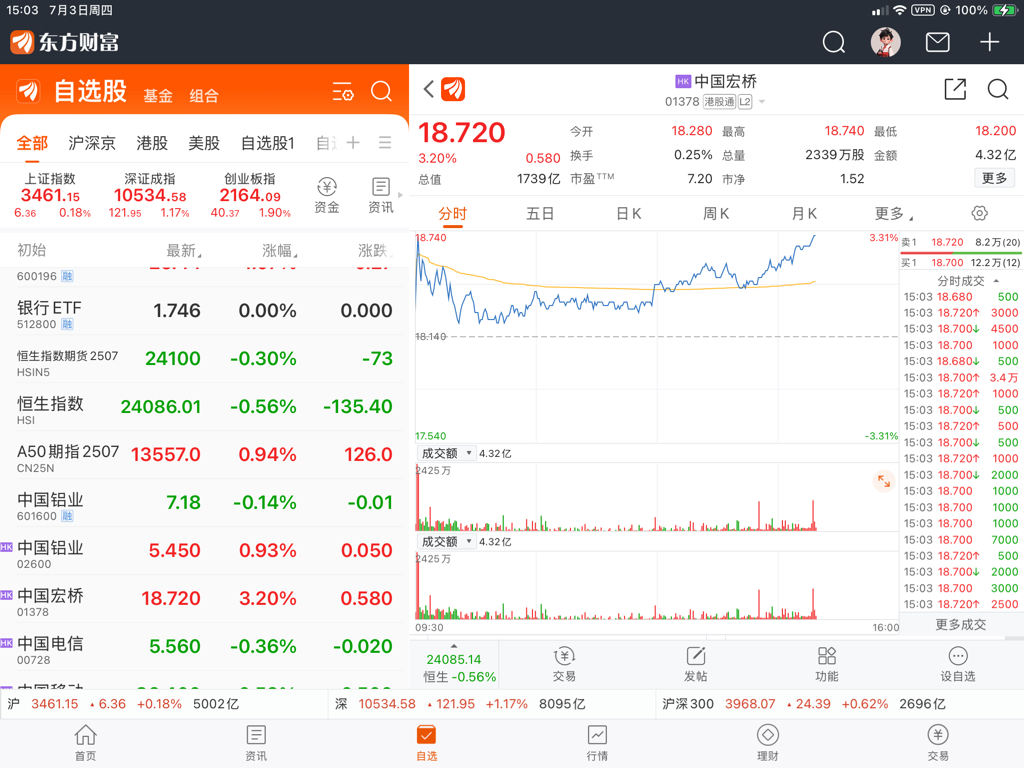Open the 更多 chart period dropdown

[894, 214]
